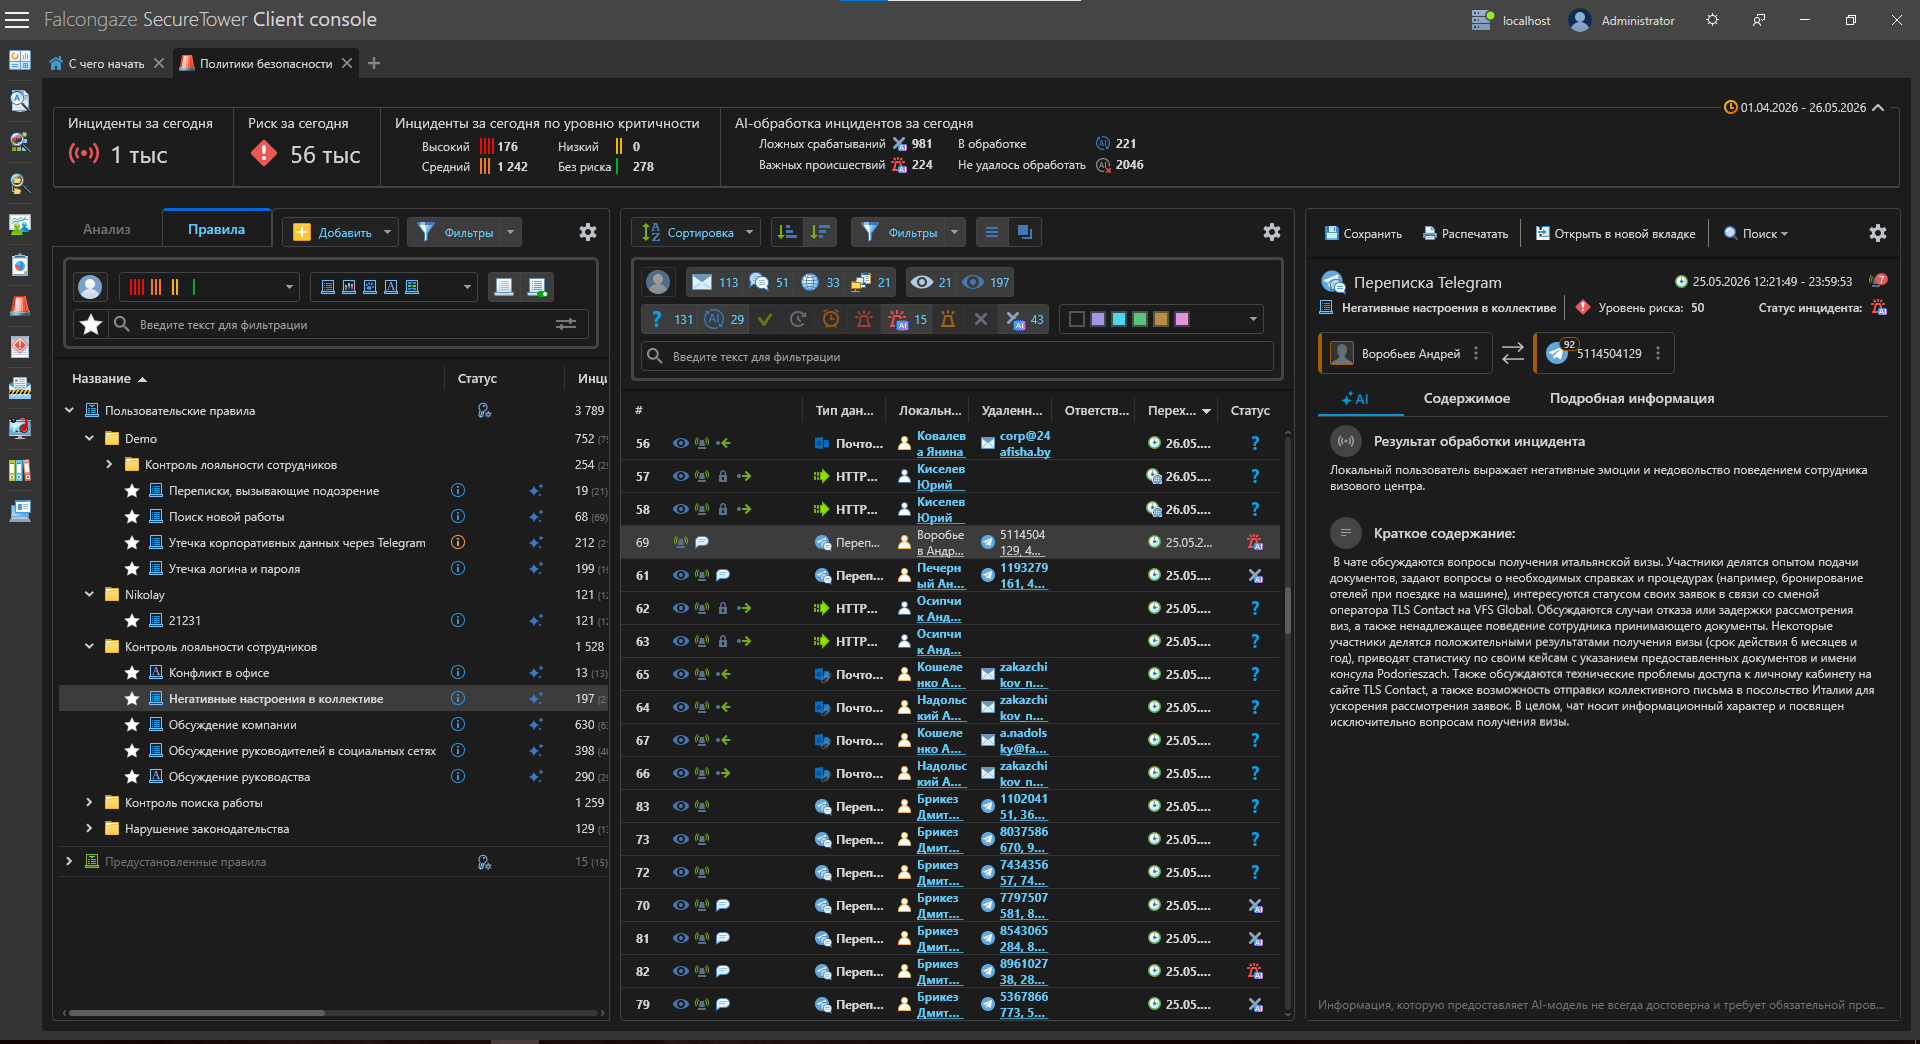Screen dimensions: 1920x1044
Task: Filter incidents by the web globe icon showing 33
Action: point(820,282)
